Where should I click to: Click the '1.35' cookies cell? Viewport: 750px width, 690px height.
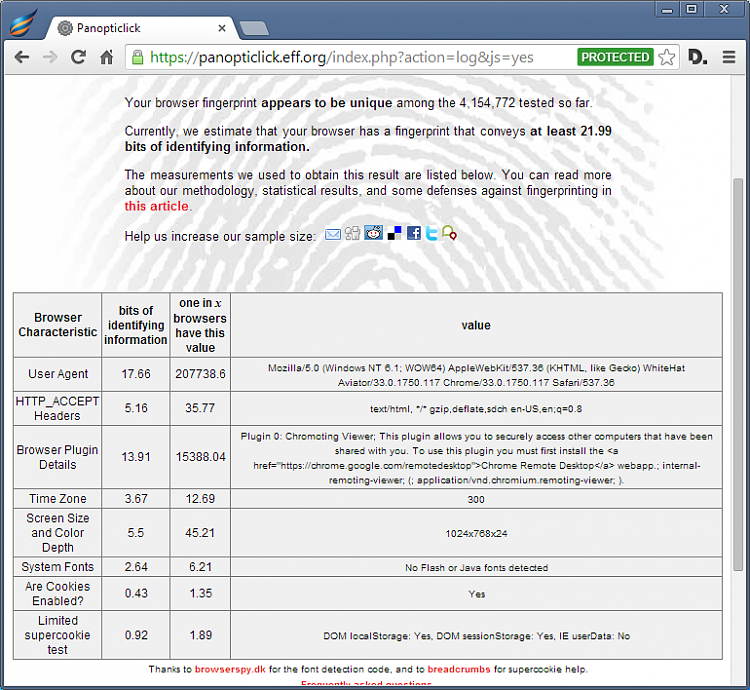200,593
